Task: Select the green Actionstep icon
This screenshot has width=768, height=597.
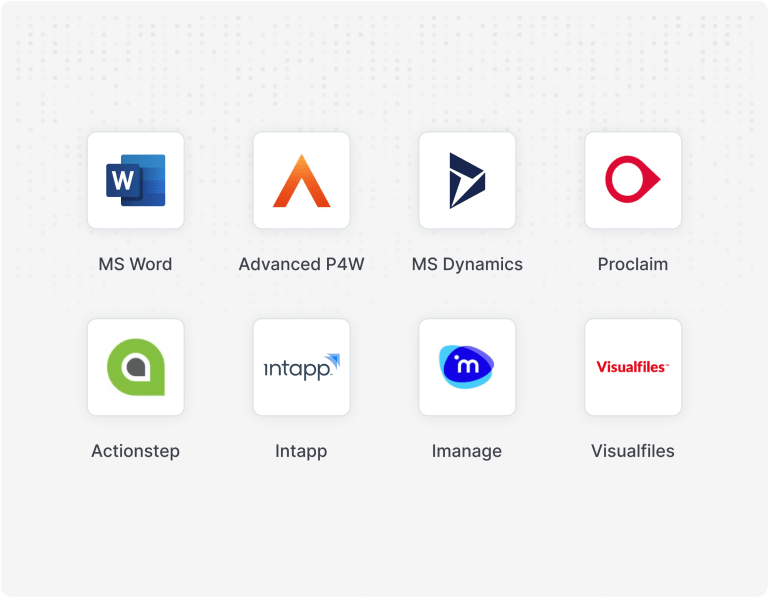Action: pos(135,367)
